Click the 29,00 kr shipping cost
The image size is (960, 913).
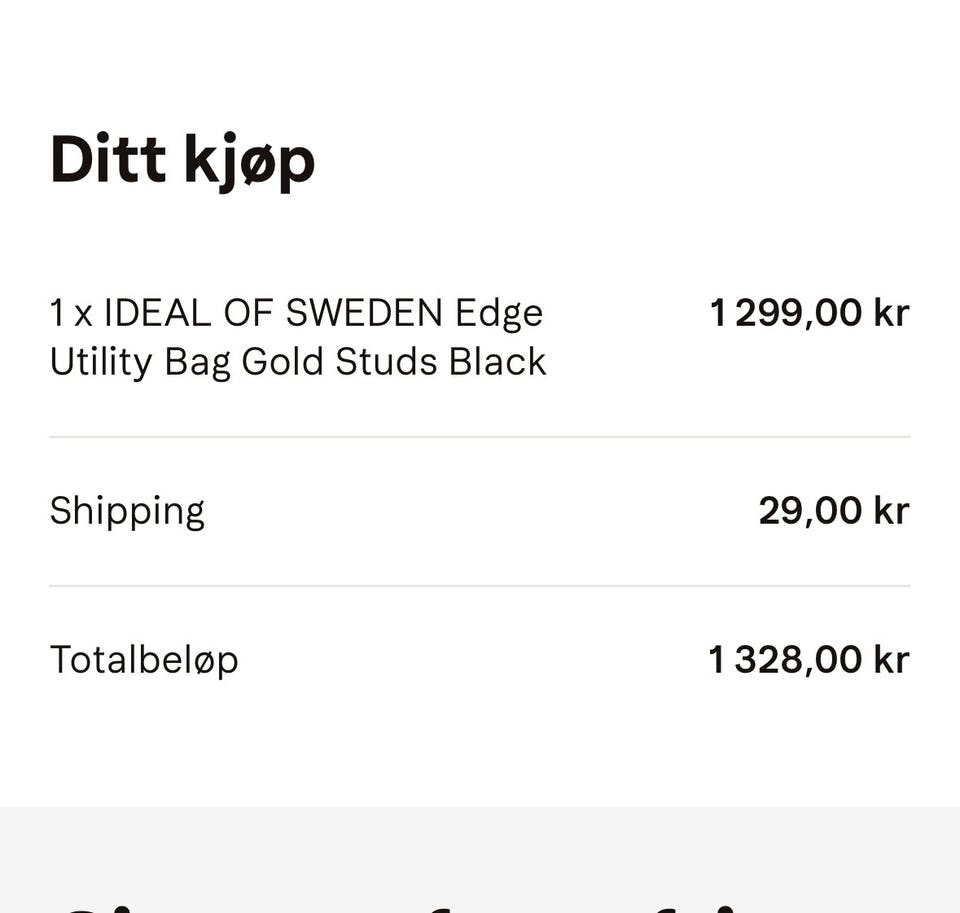(832, 511)
